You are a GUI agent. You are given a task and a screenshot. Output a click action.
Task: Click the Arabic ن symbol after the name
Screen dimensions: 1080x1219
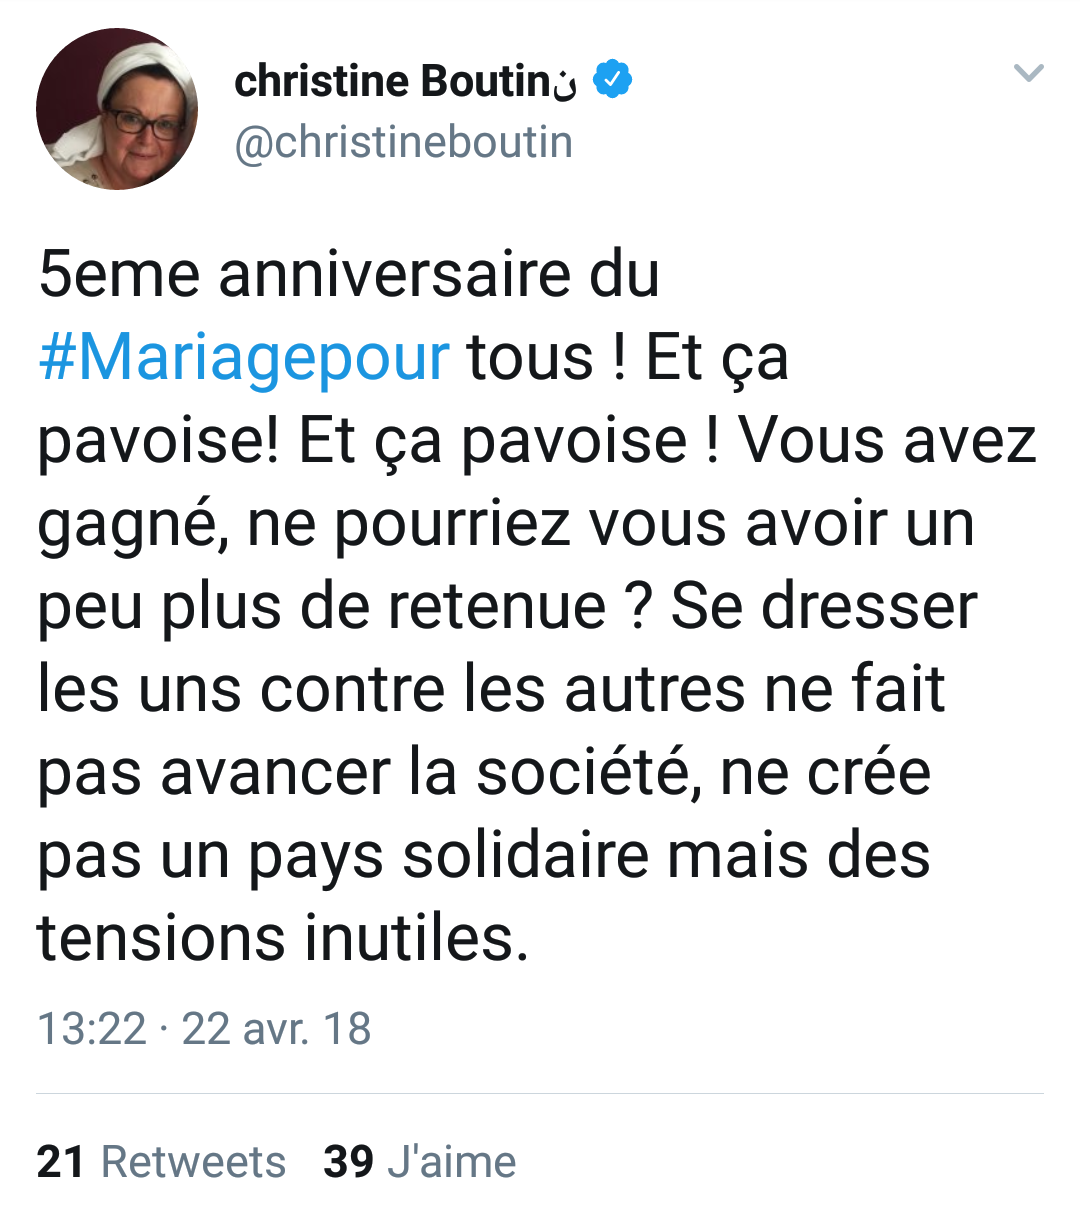(x=566, y=84)
